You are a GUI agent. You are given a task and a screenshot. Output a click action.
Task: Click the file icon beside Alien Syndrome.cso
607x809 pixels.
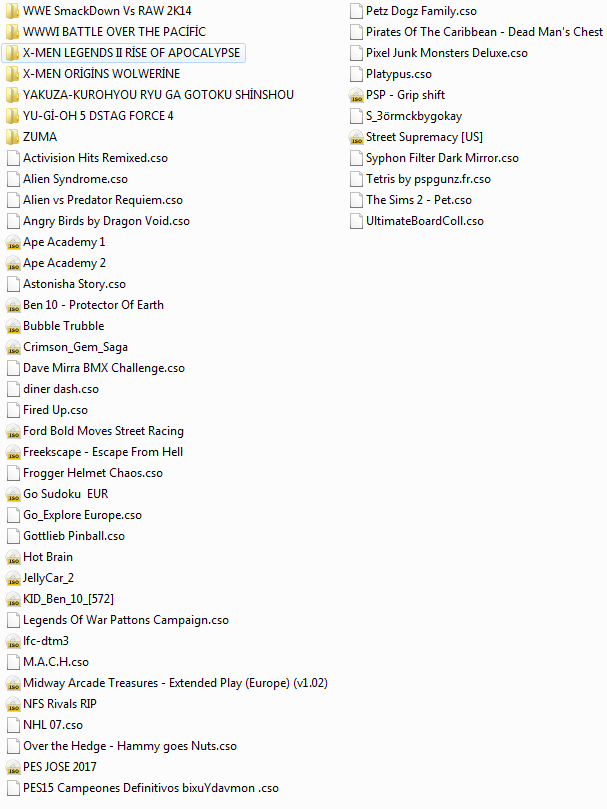pyautogui.click(x=13, y=179)
